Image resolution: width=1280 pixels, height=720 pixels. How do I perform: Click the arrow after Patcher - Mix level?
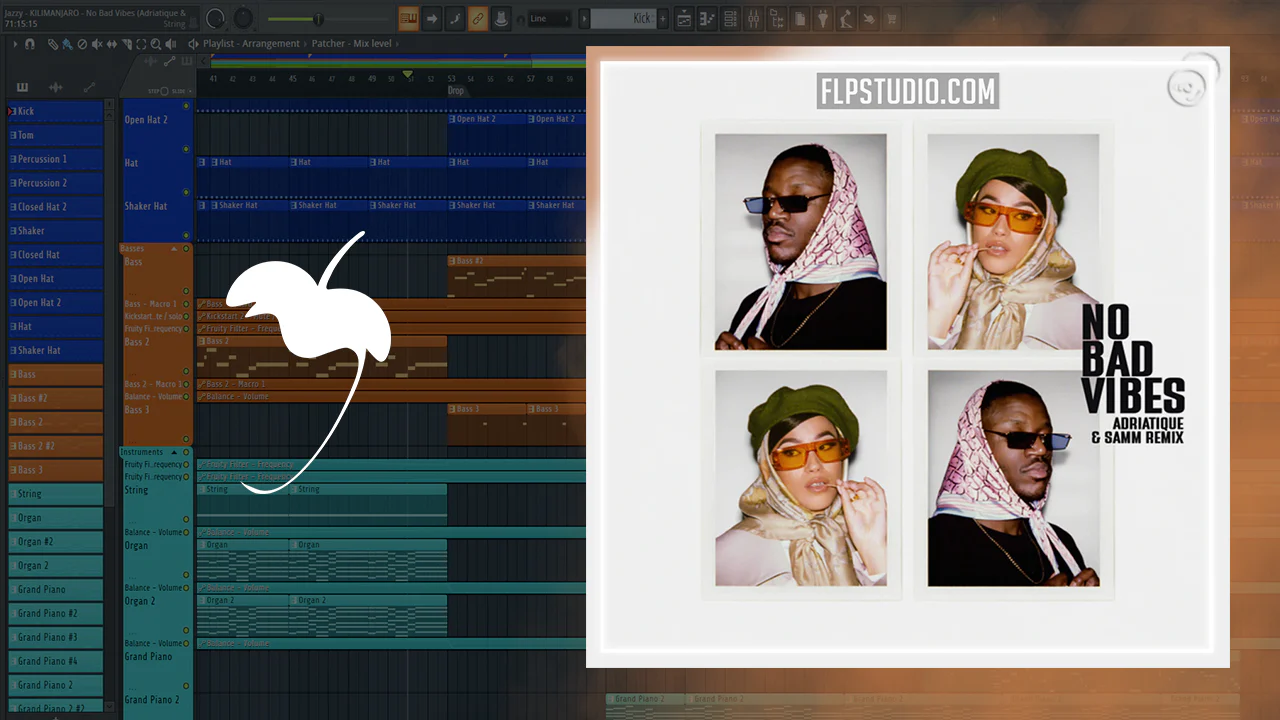coord(397,44)
